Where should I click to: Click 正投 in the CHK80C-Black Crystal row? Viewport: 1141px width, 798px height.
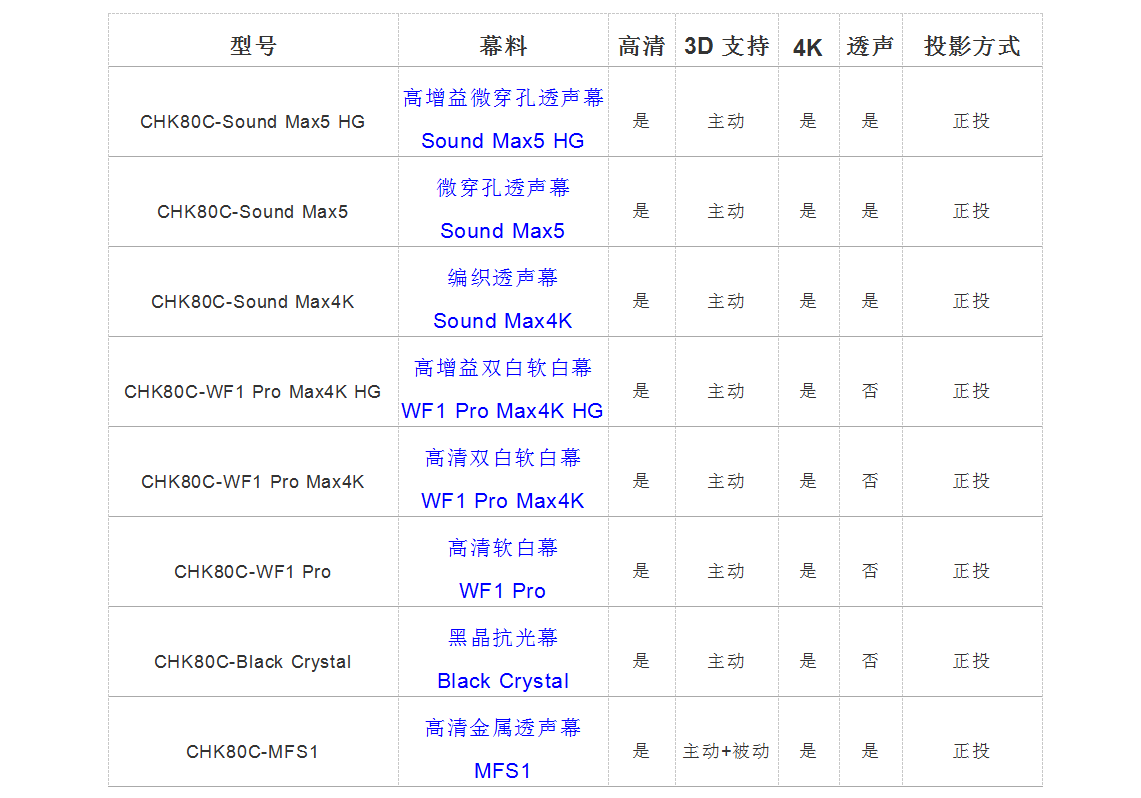971,661
